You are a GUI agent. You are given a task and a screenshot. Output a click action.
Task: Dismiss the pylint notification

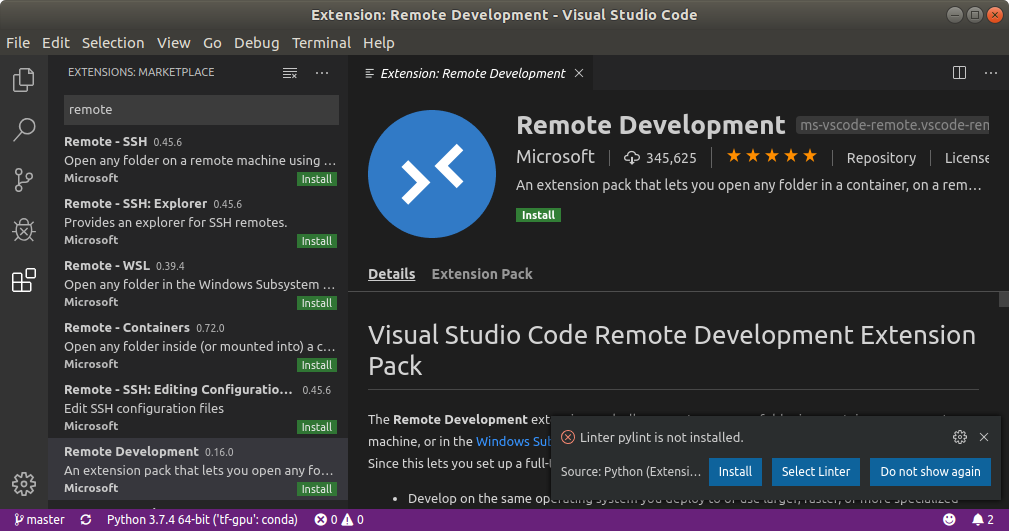tap(984, 437)
